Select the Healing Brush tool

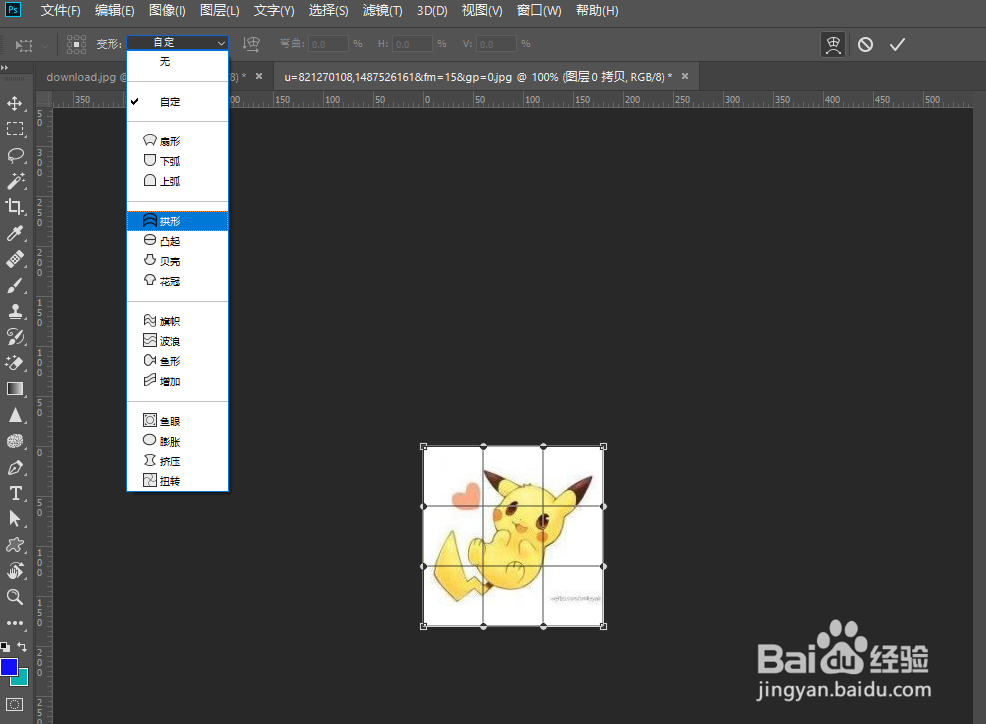click(x=15, y=259)
